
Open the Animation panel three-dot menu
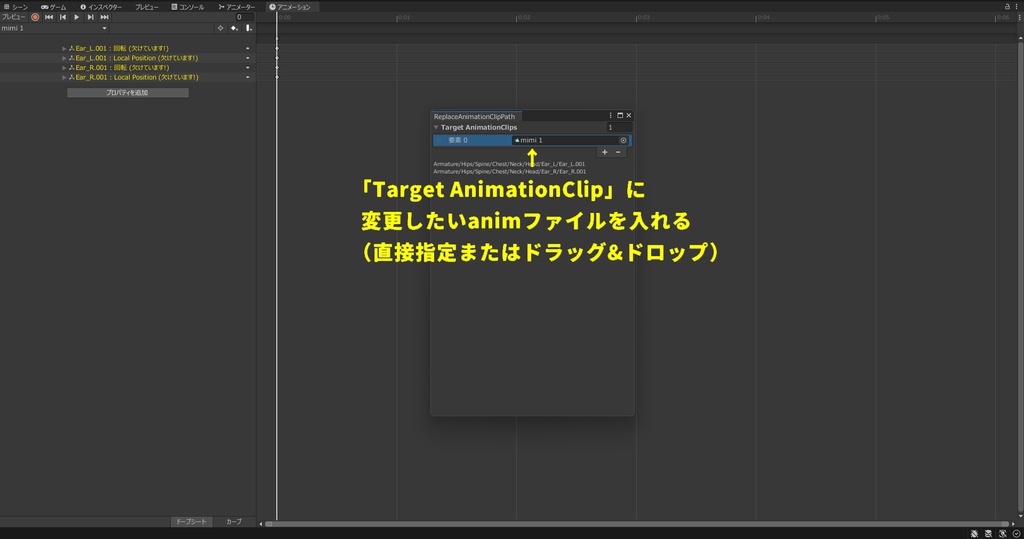click(x=1016, y=7)
